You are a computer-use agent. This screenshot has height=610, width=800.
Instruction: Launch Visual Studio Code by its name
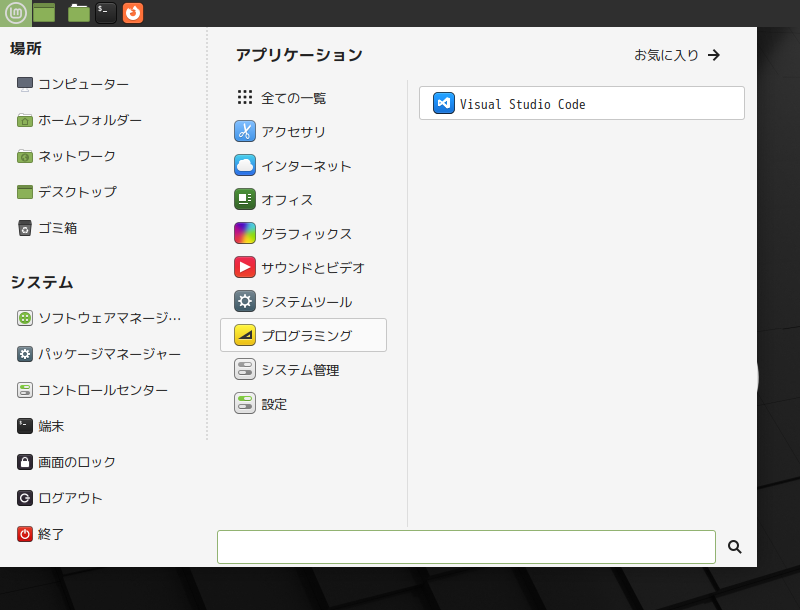(522, 104)
